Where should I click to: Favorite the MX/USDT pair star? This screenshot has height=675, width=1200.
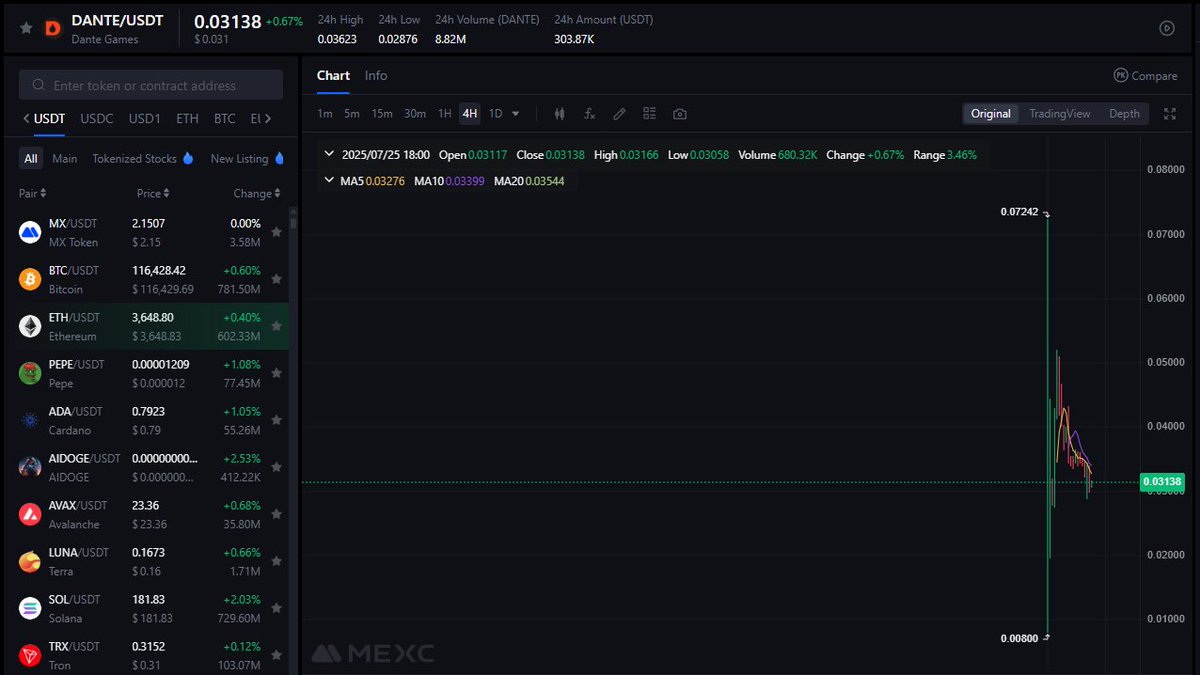[276, 232]
